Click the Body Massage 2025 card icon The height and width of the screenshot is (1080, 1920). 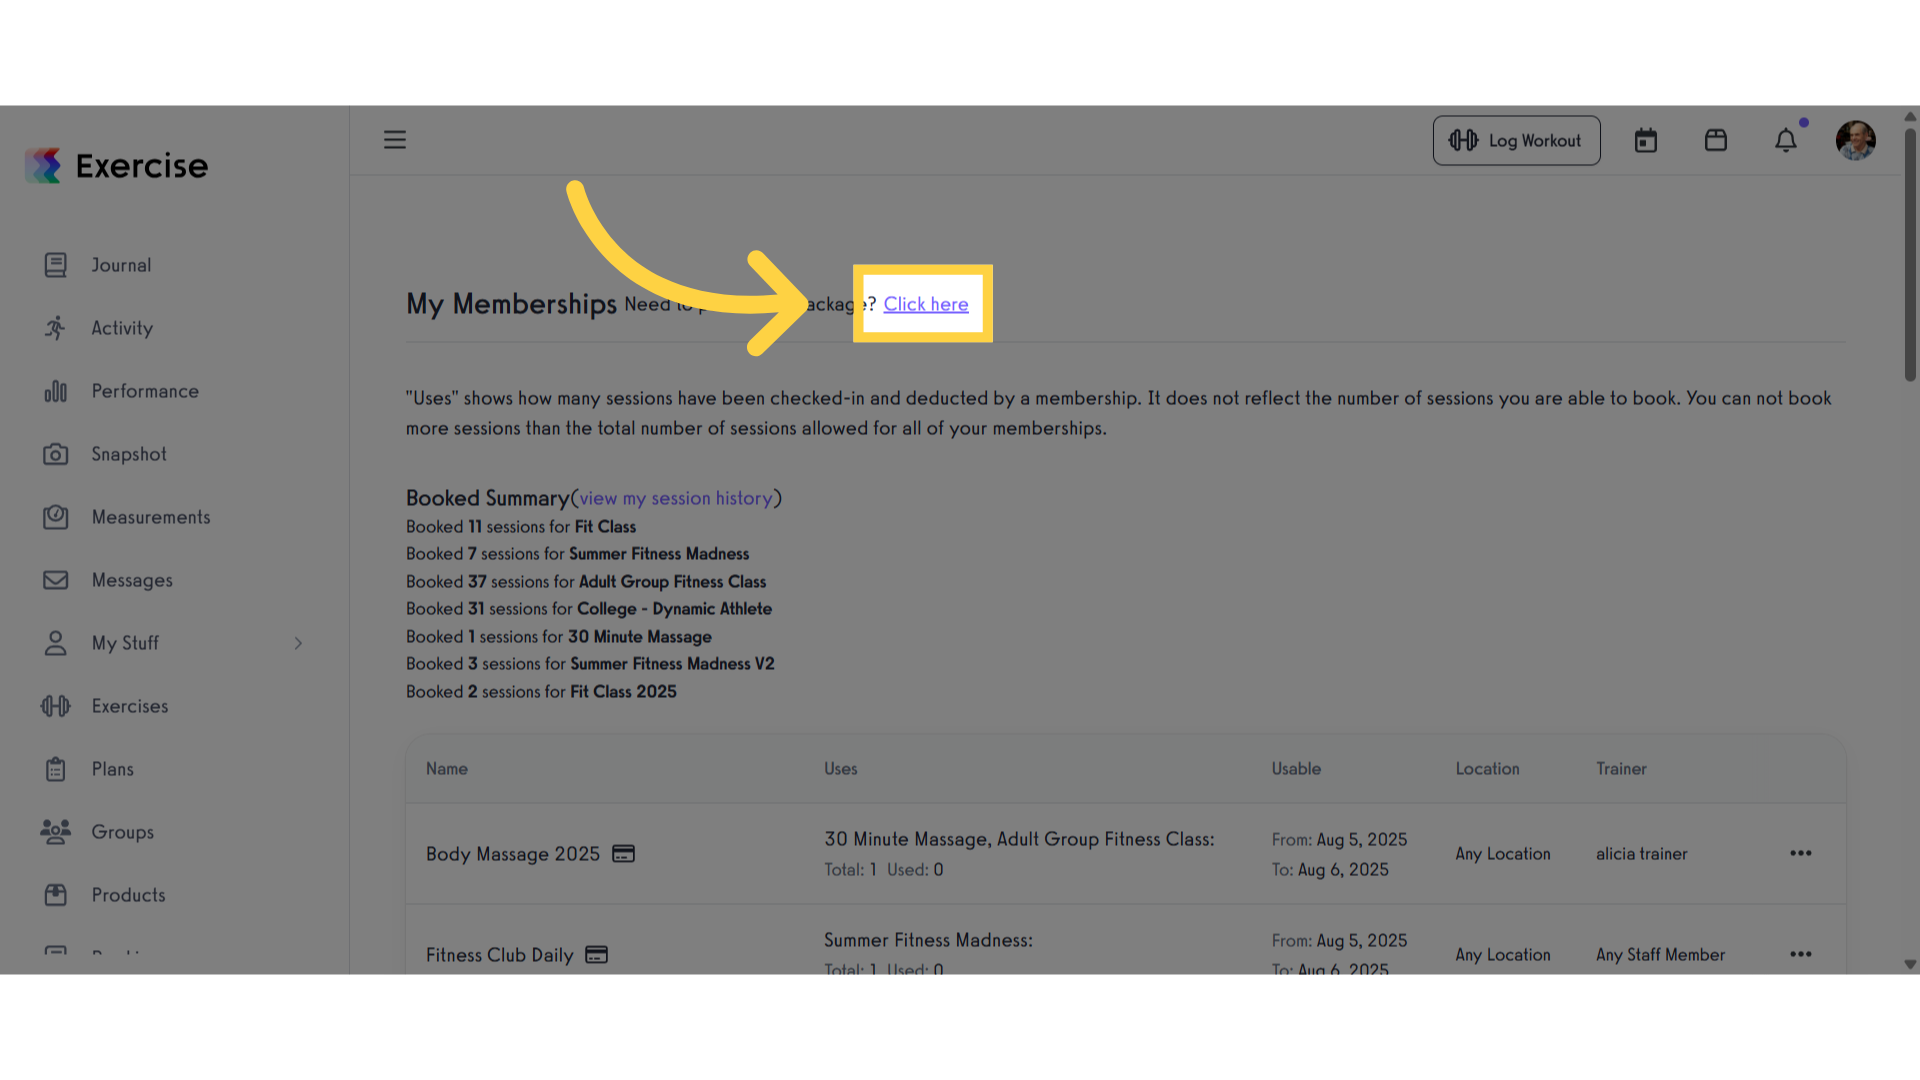coord(623,854)
